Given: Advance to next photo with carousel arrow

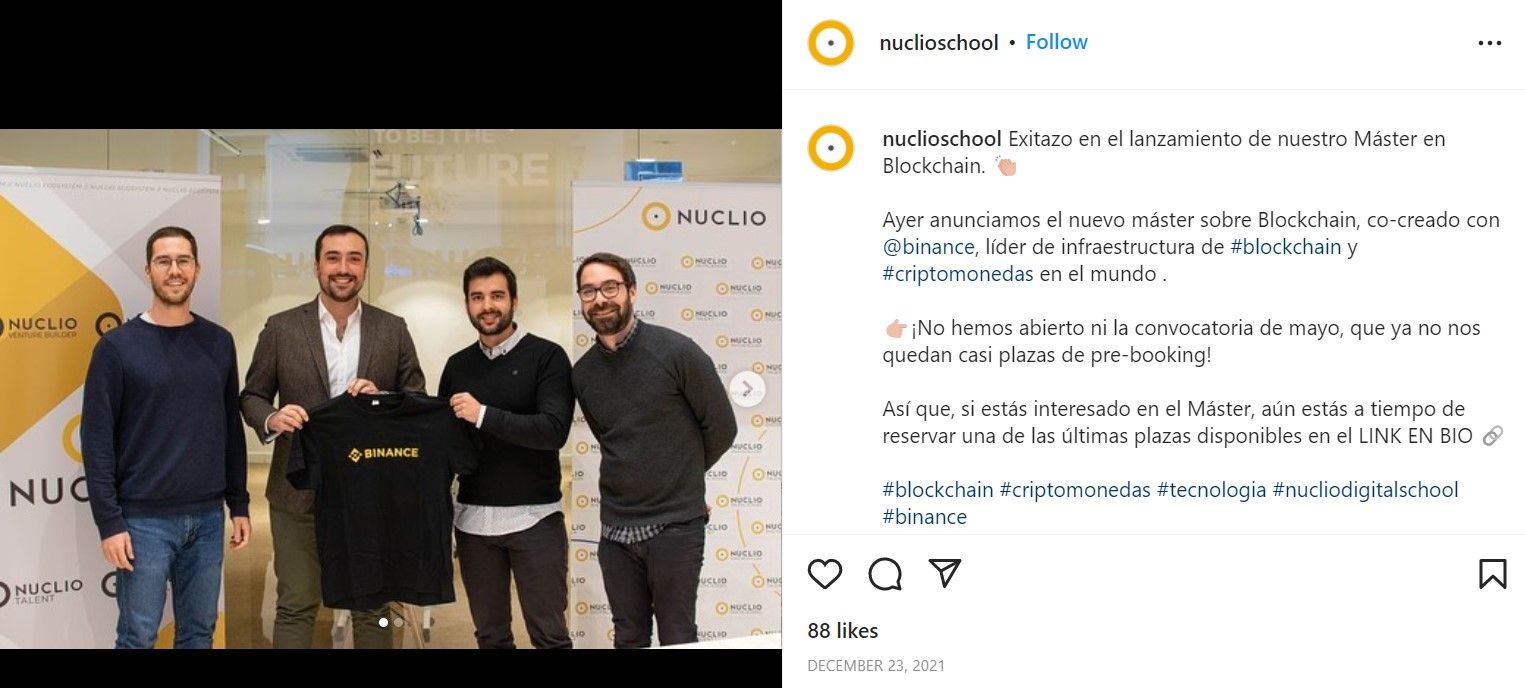Looking at the screenshot, I should point(747,389).
